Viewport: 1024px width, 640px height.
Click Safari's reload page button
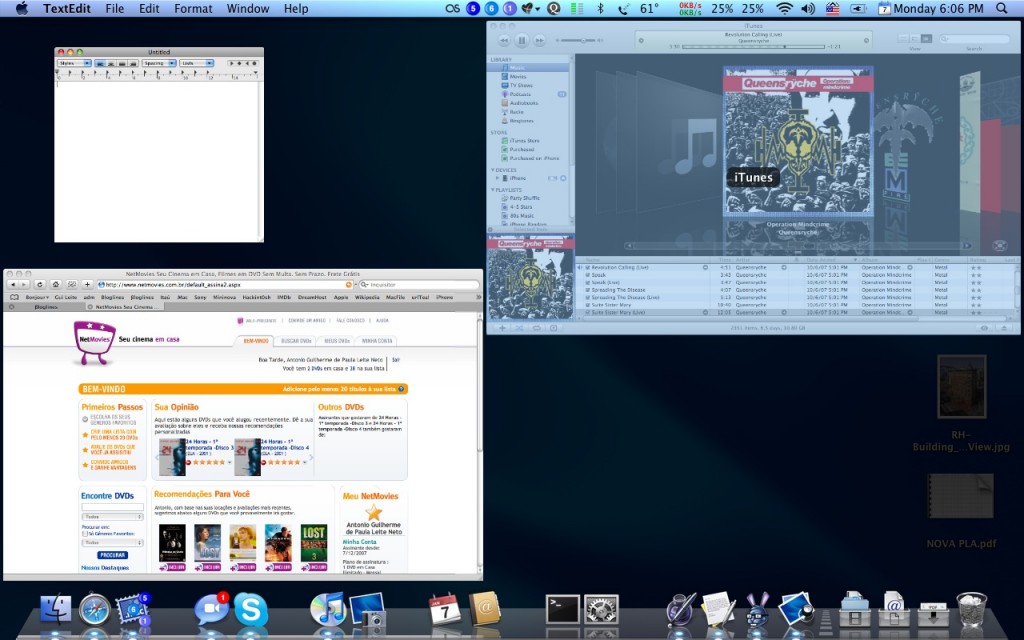40,285
